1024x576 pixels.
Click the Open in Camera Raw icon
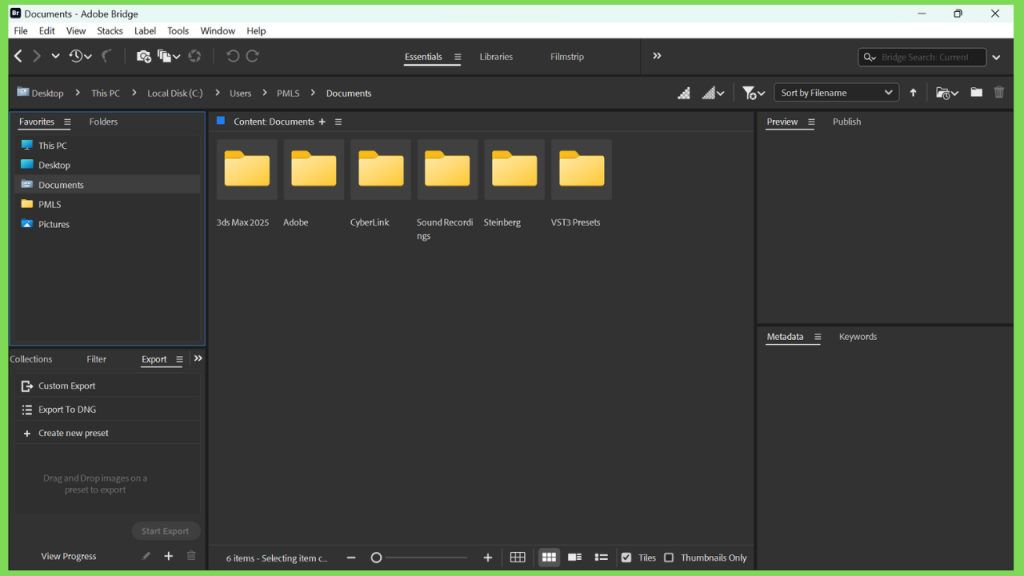point(195,56)
